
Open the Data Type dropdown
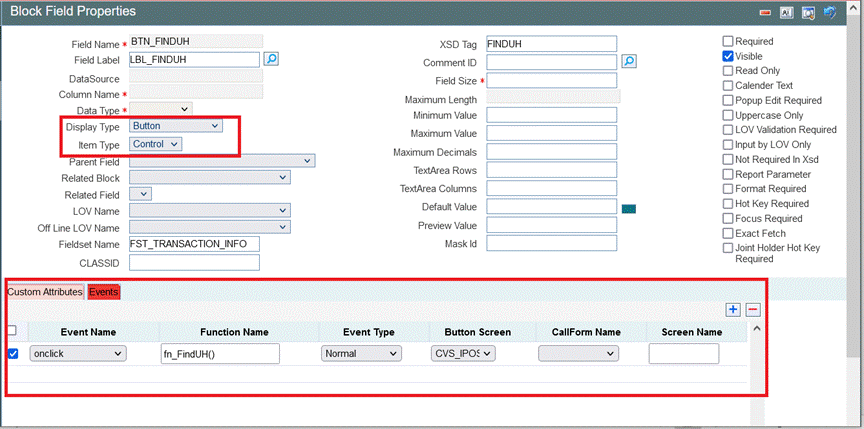[x=161, y=110]
